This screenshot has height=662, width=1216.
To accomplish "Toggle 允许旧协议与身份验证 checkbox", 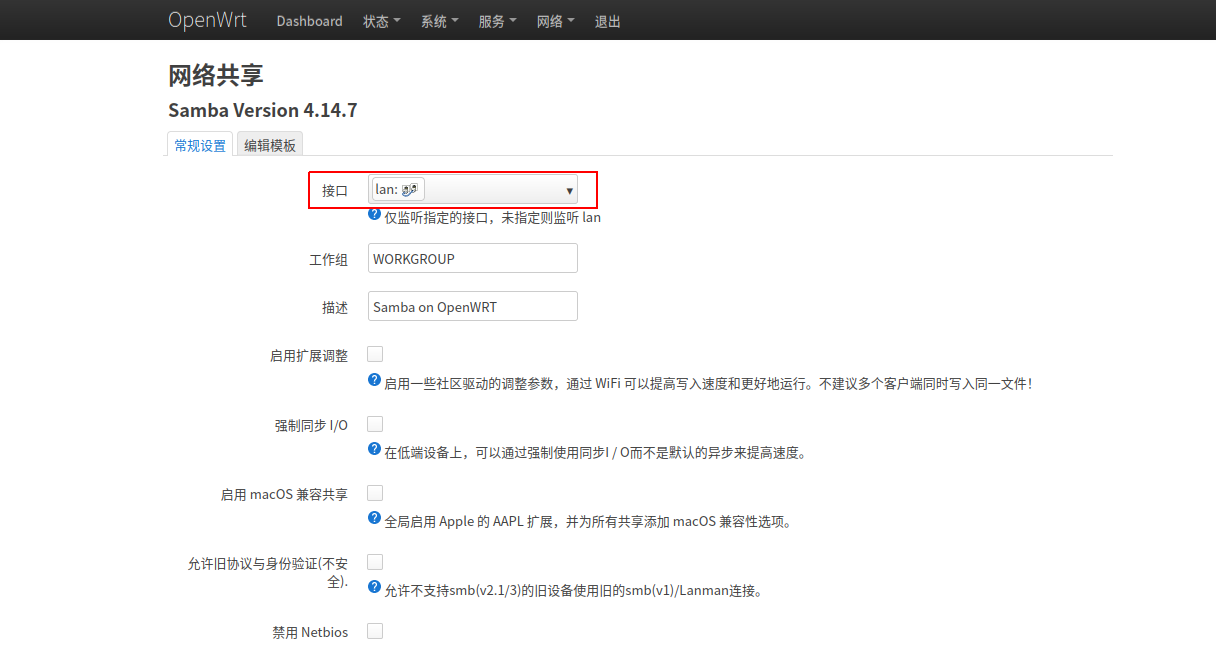I will click(x=375, y=562).
